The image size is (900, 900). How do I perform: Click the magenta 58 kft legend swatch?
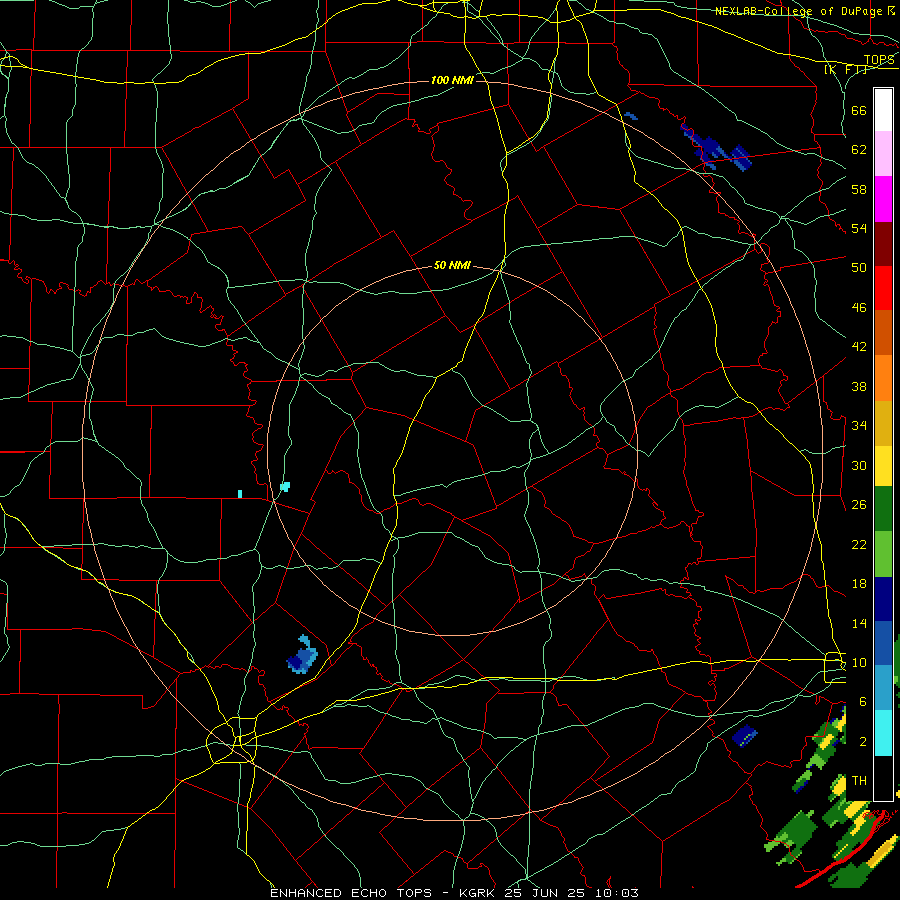tap(883, 199)
